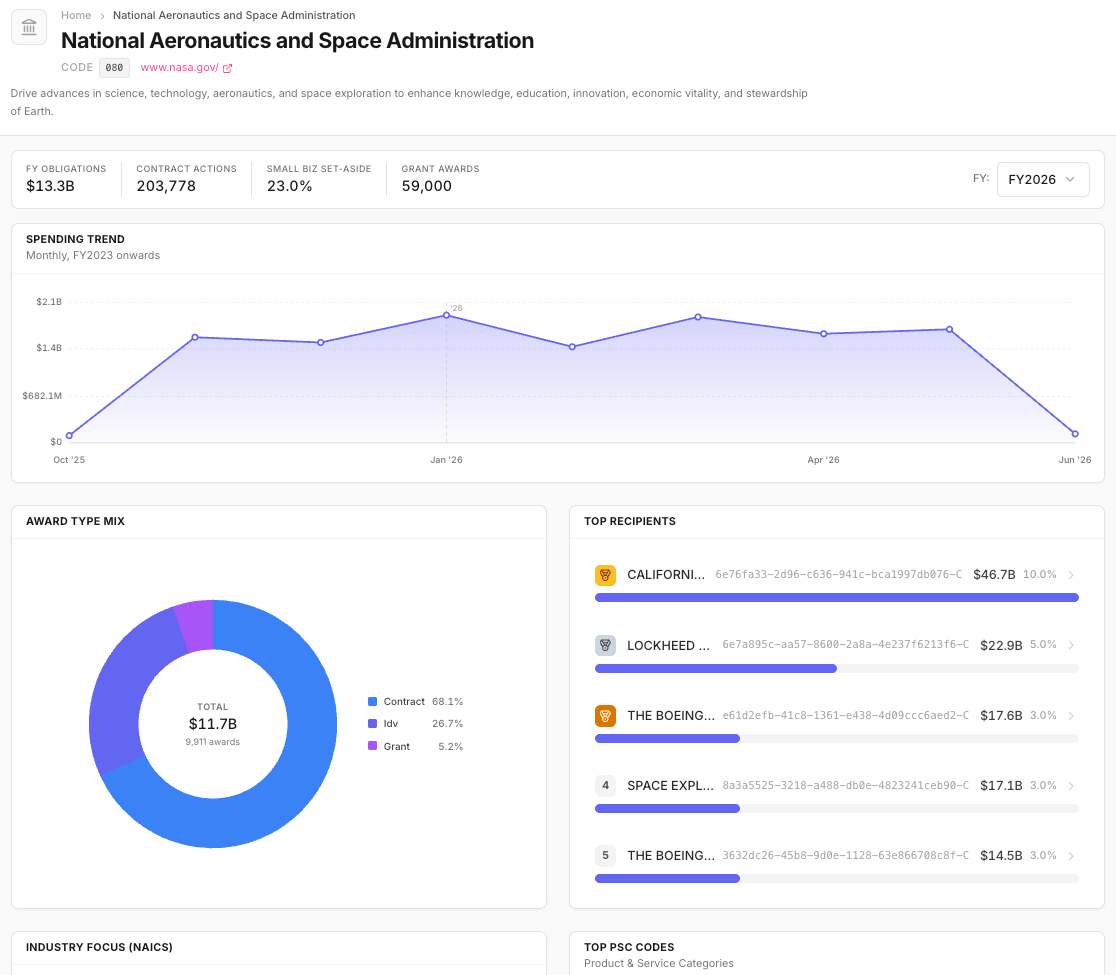Click the Apr '26 data point on trend chart
The width and height of the screenshot is (1116, 975).
click(x=823, y=334)
